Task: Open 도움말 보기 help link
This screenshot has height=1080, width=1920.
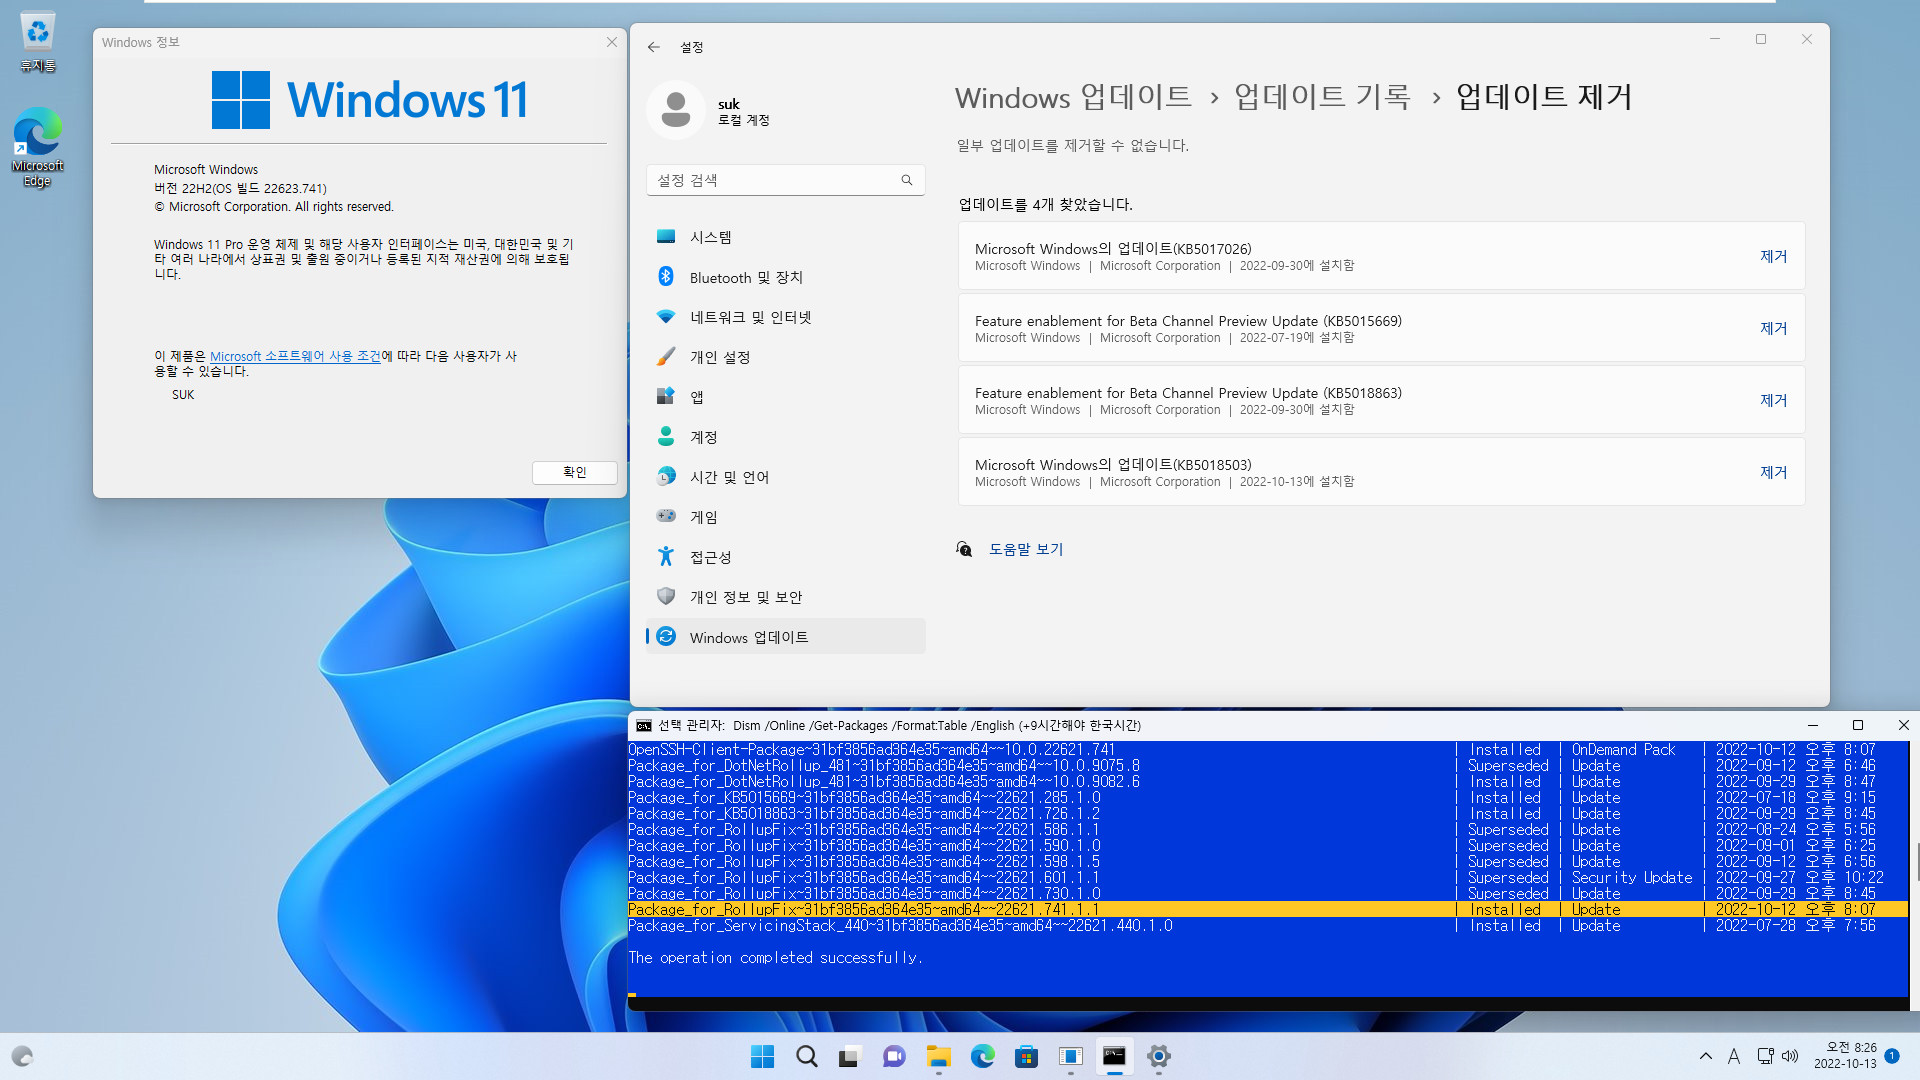Action: click(x=1026, y=549)
